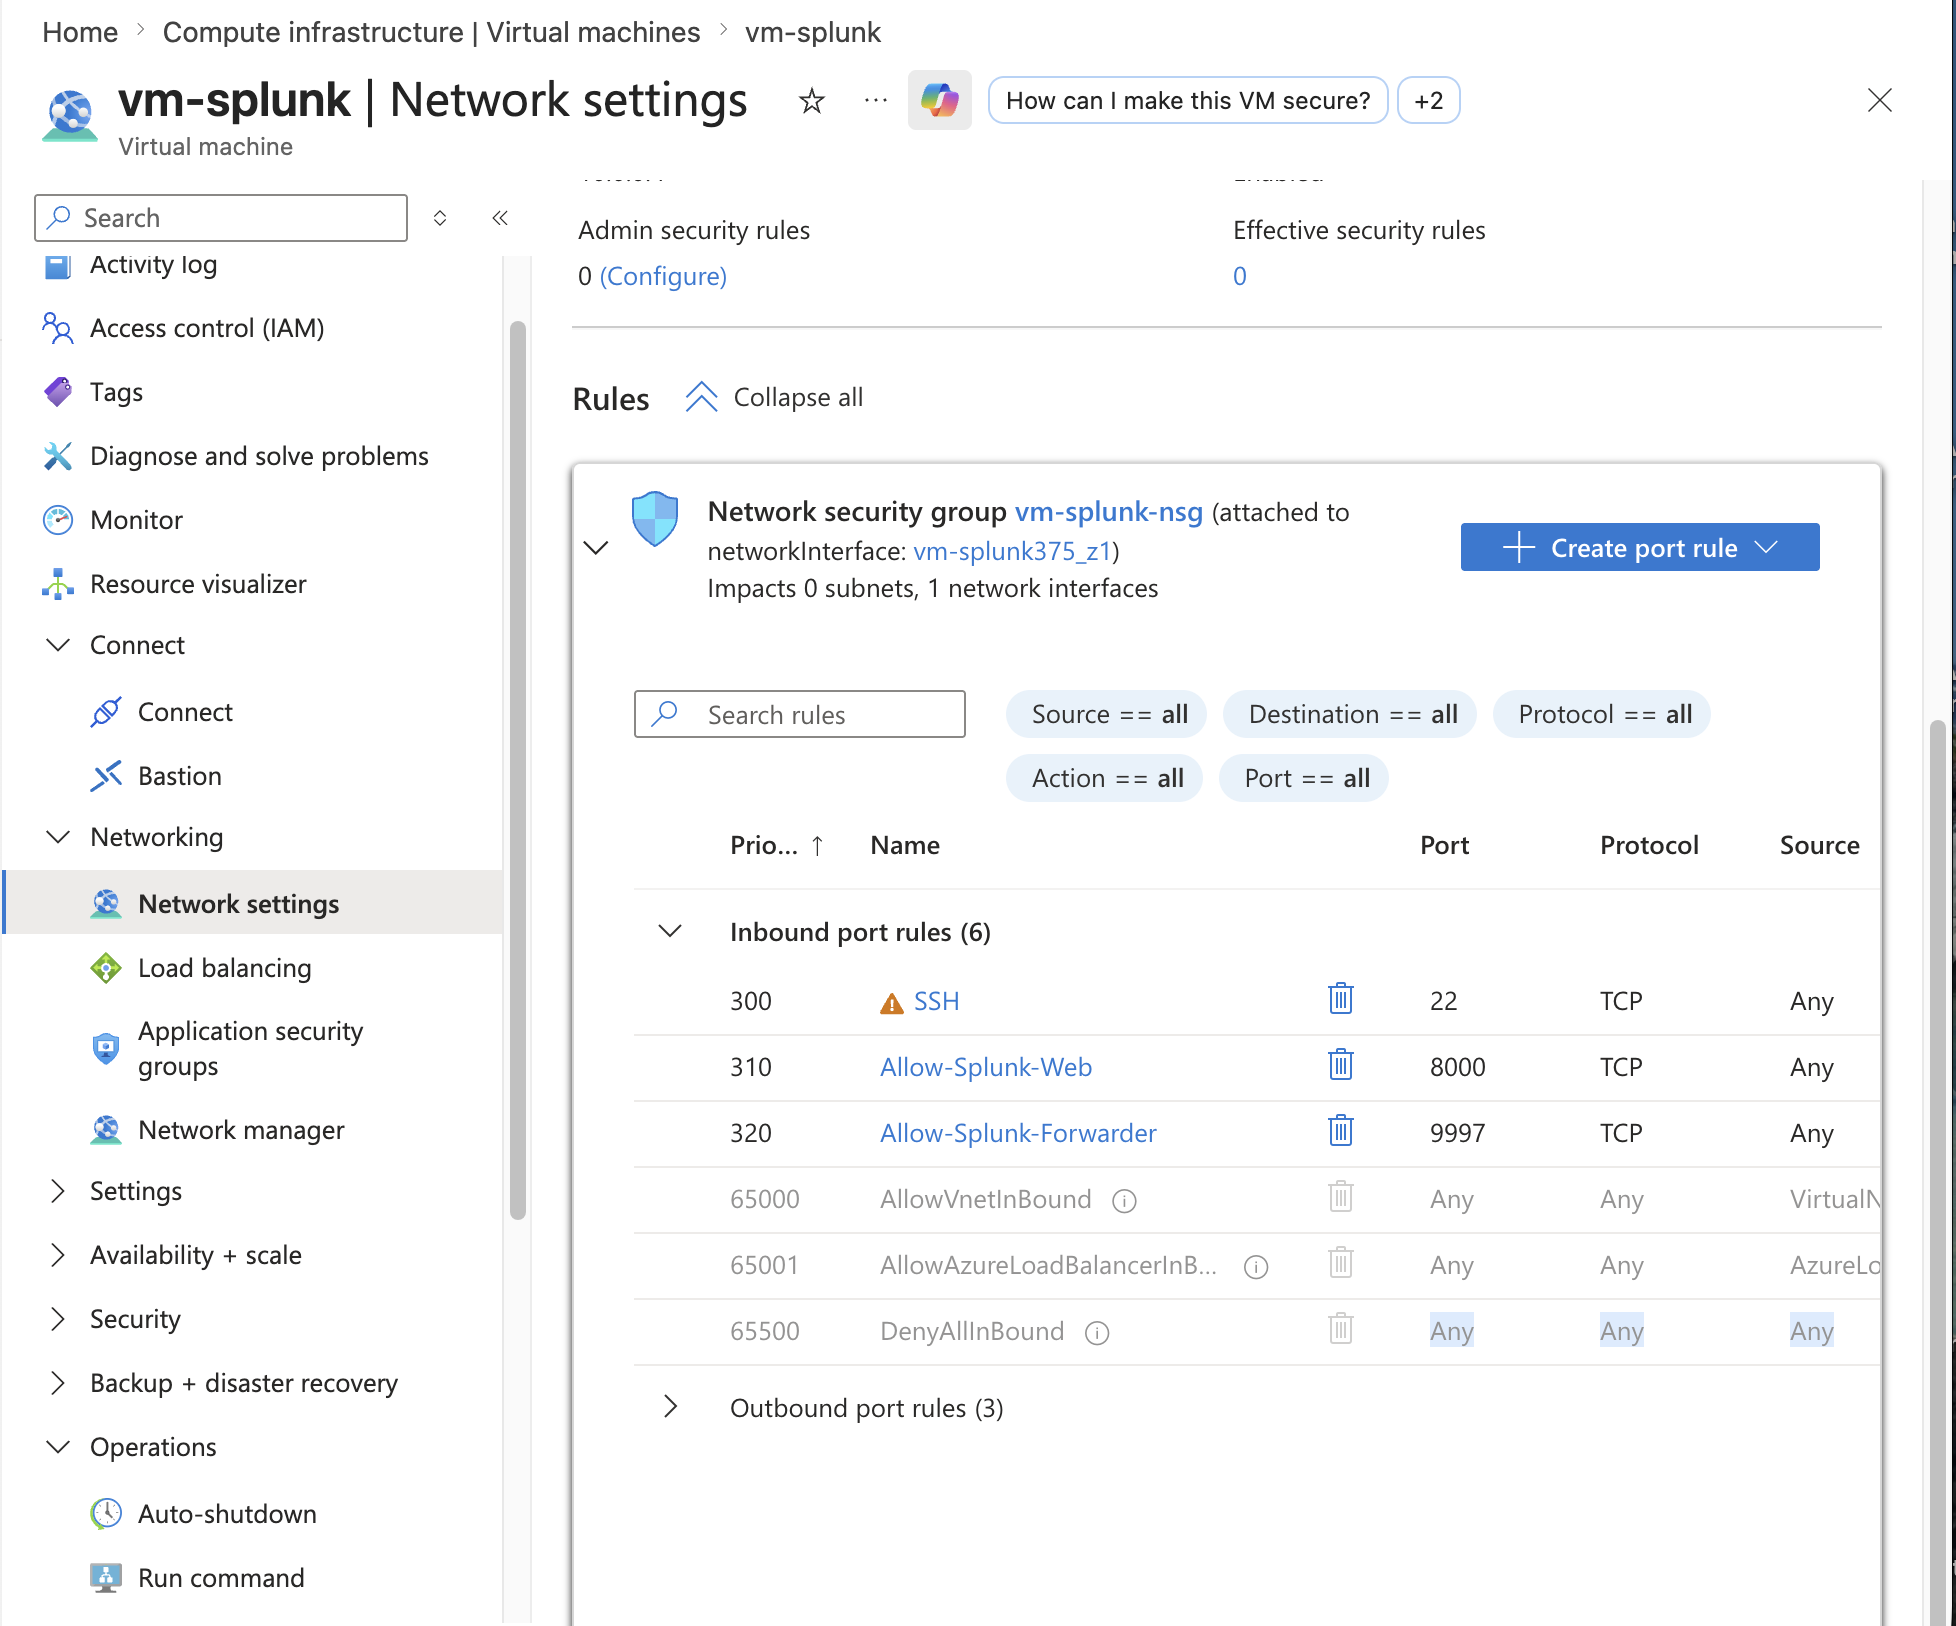Viewport: 1956px width, 1626px height.
Task: Expand the Security group
Action: [x=58, y=1319]
